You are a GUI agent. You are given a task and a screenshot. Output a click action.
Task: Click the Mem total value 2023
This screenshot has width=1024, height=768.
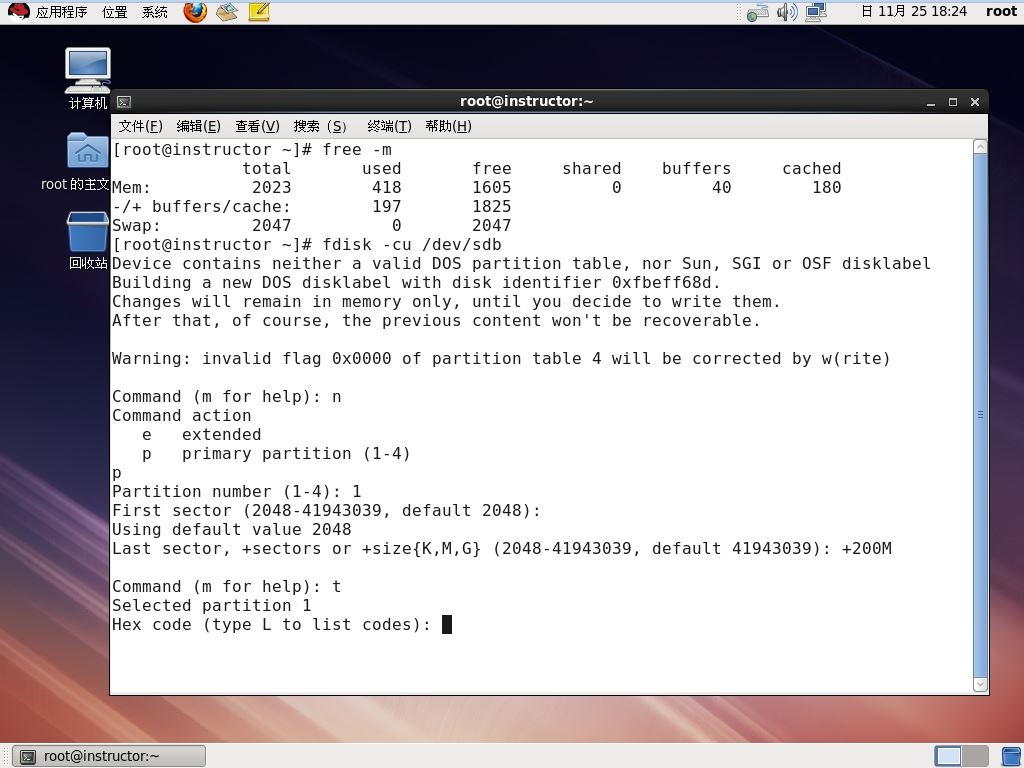click(x=272, y=187)
